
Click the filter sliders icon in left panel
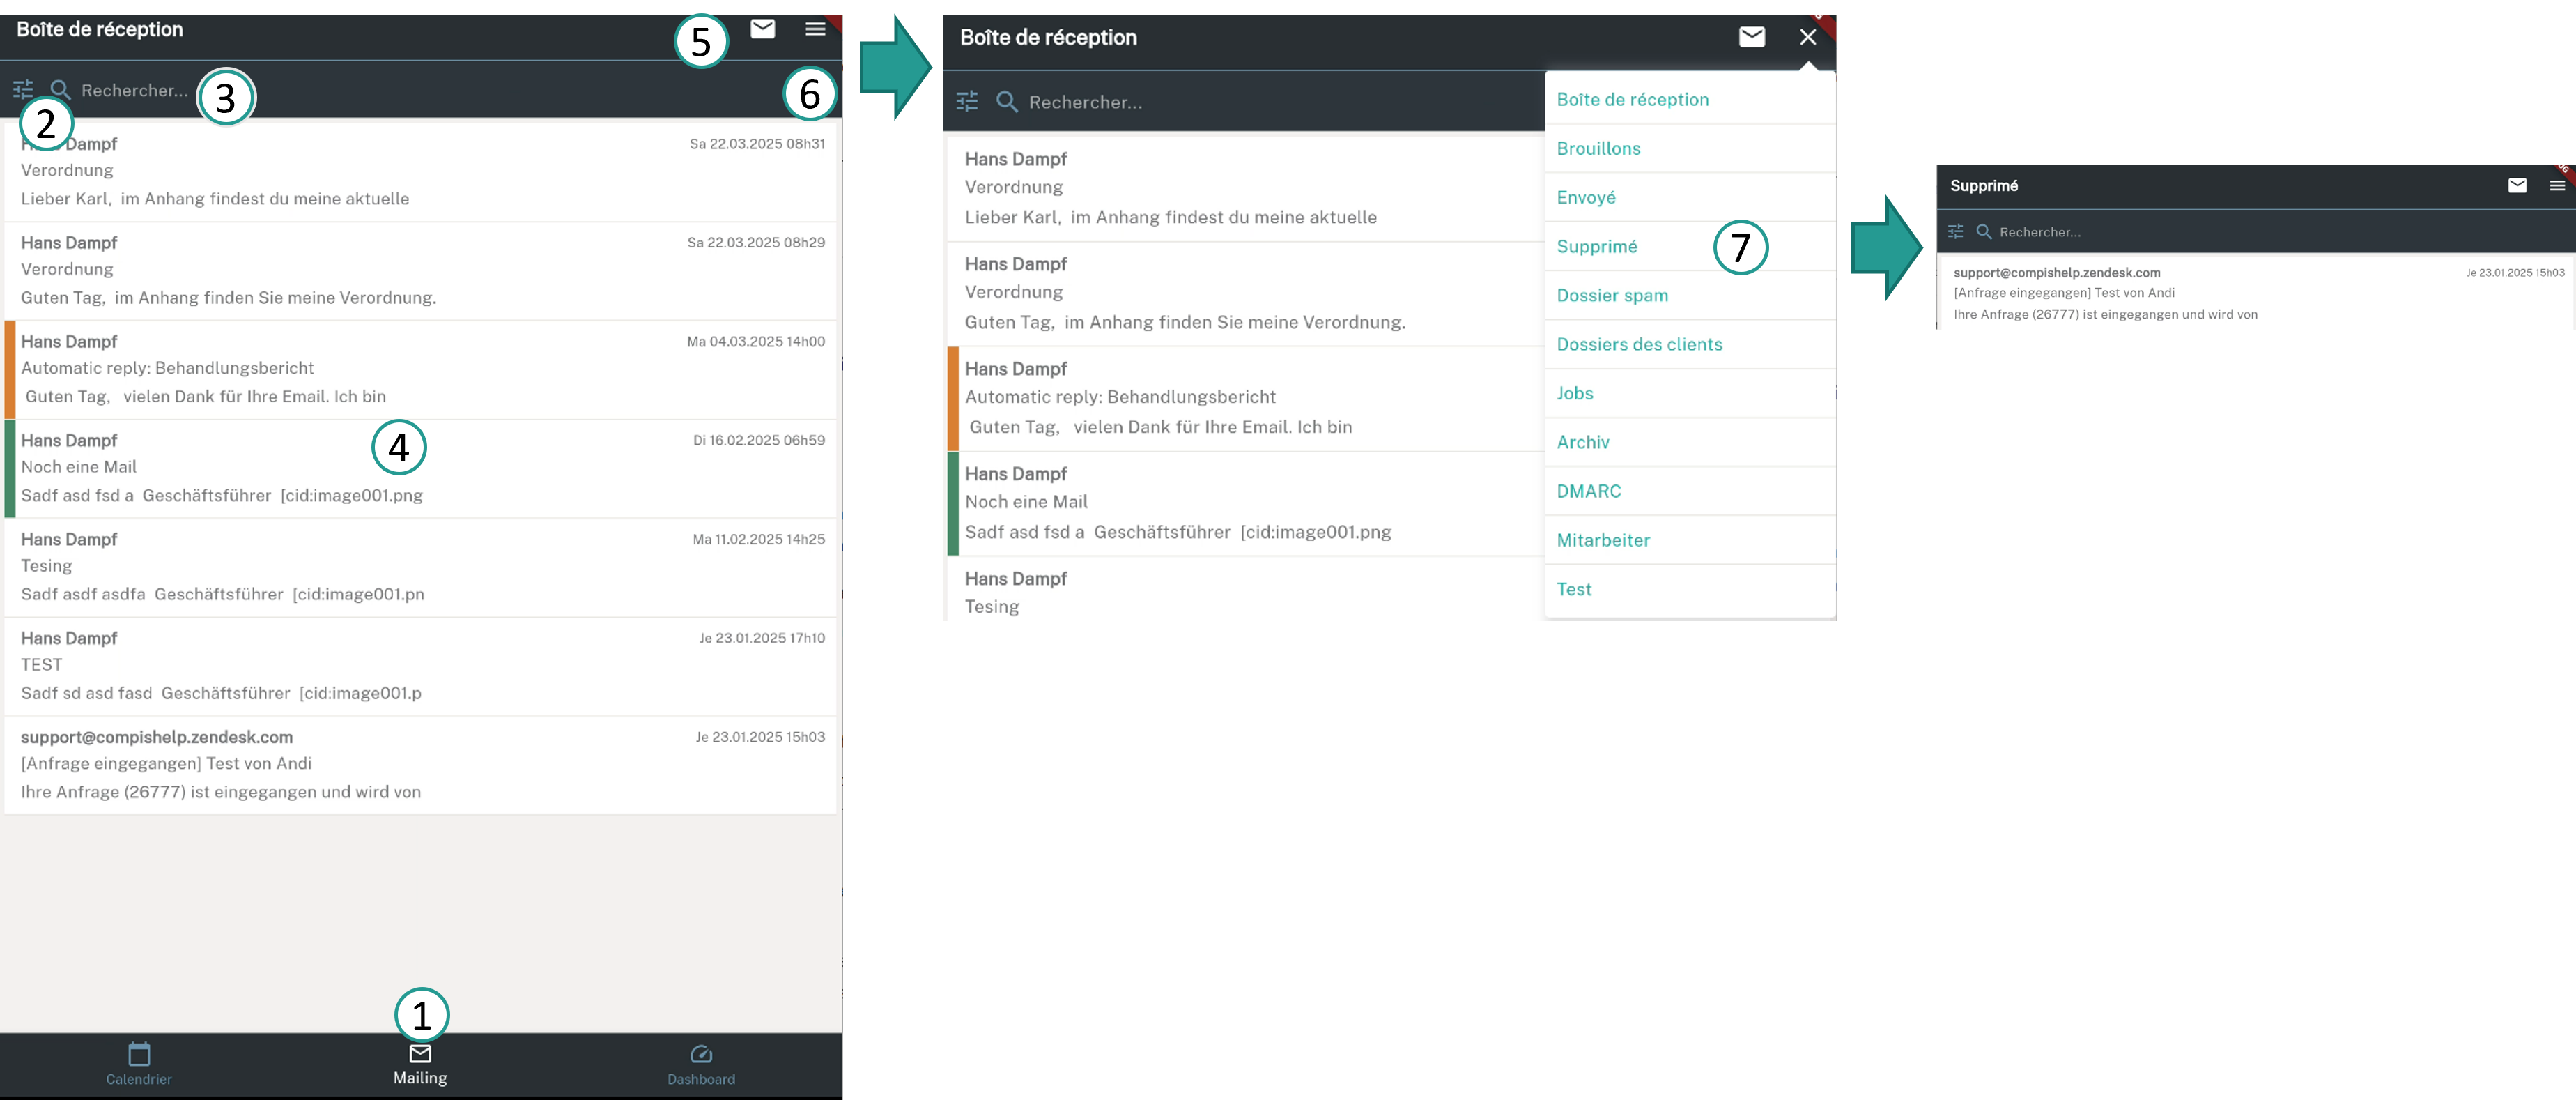point(23,90)
